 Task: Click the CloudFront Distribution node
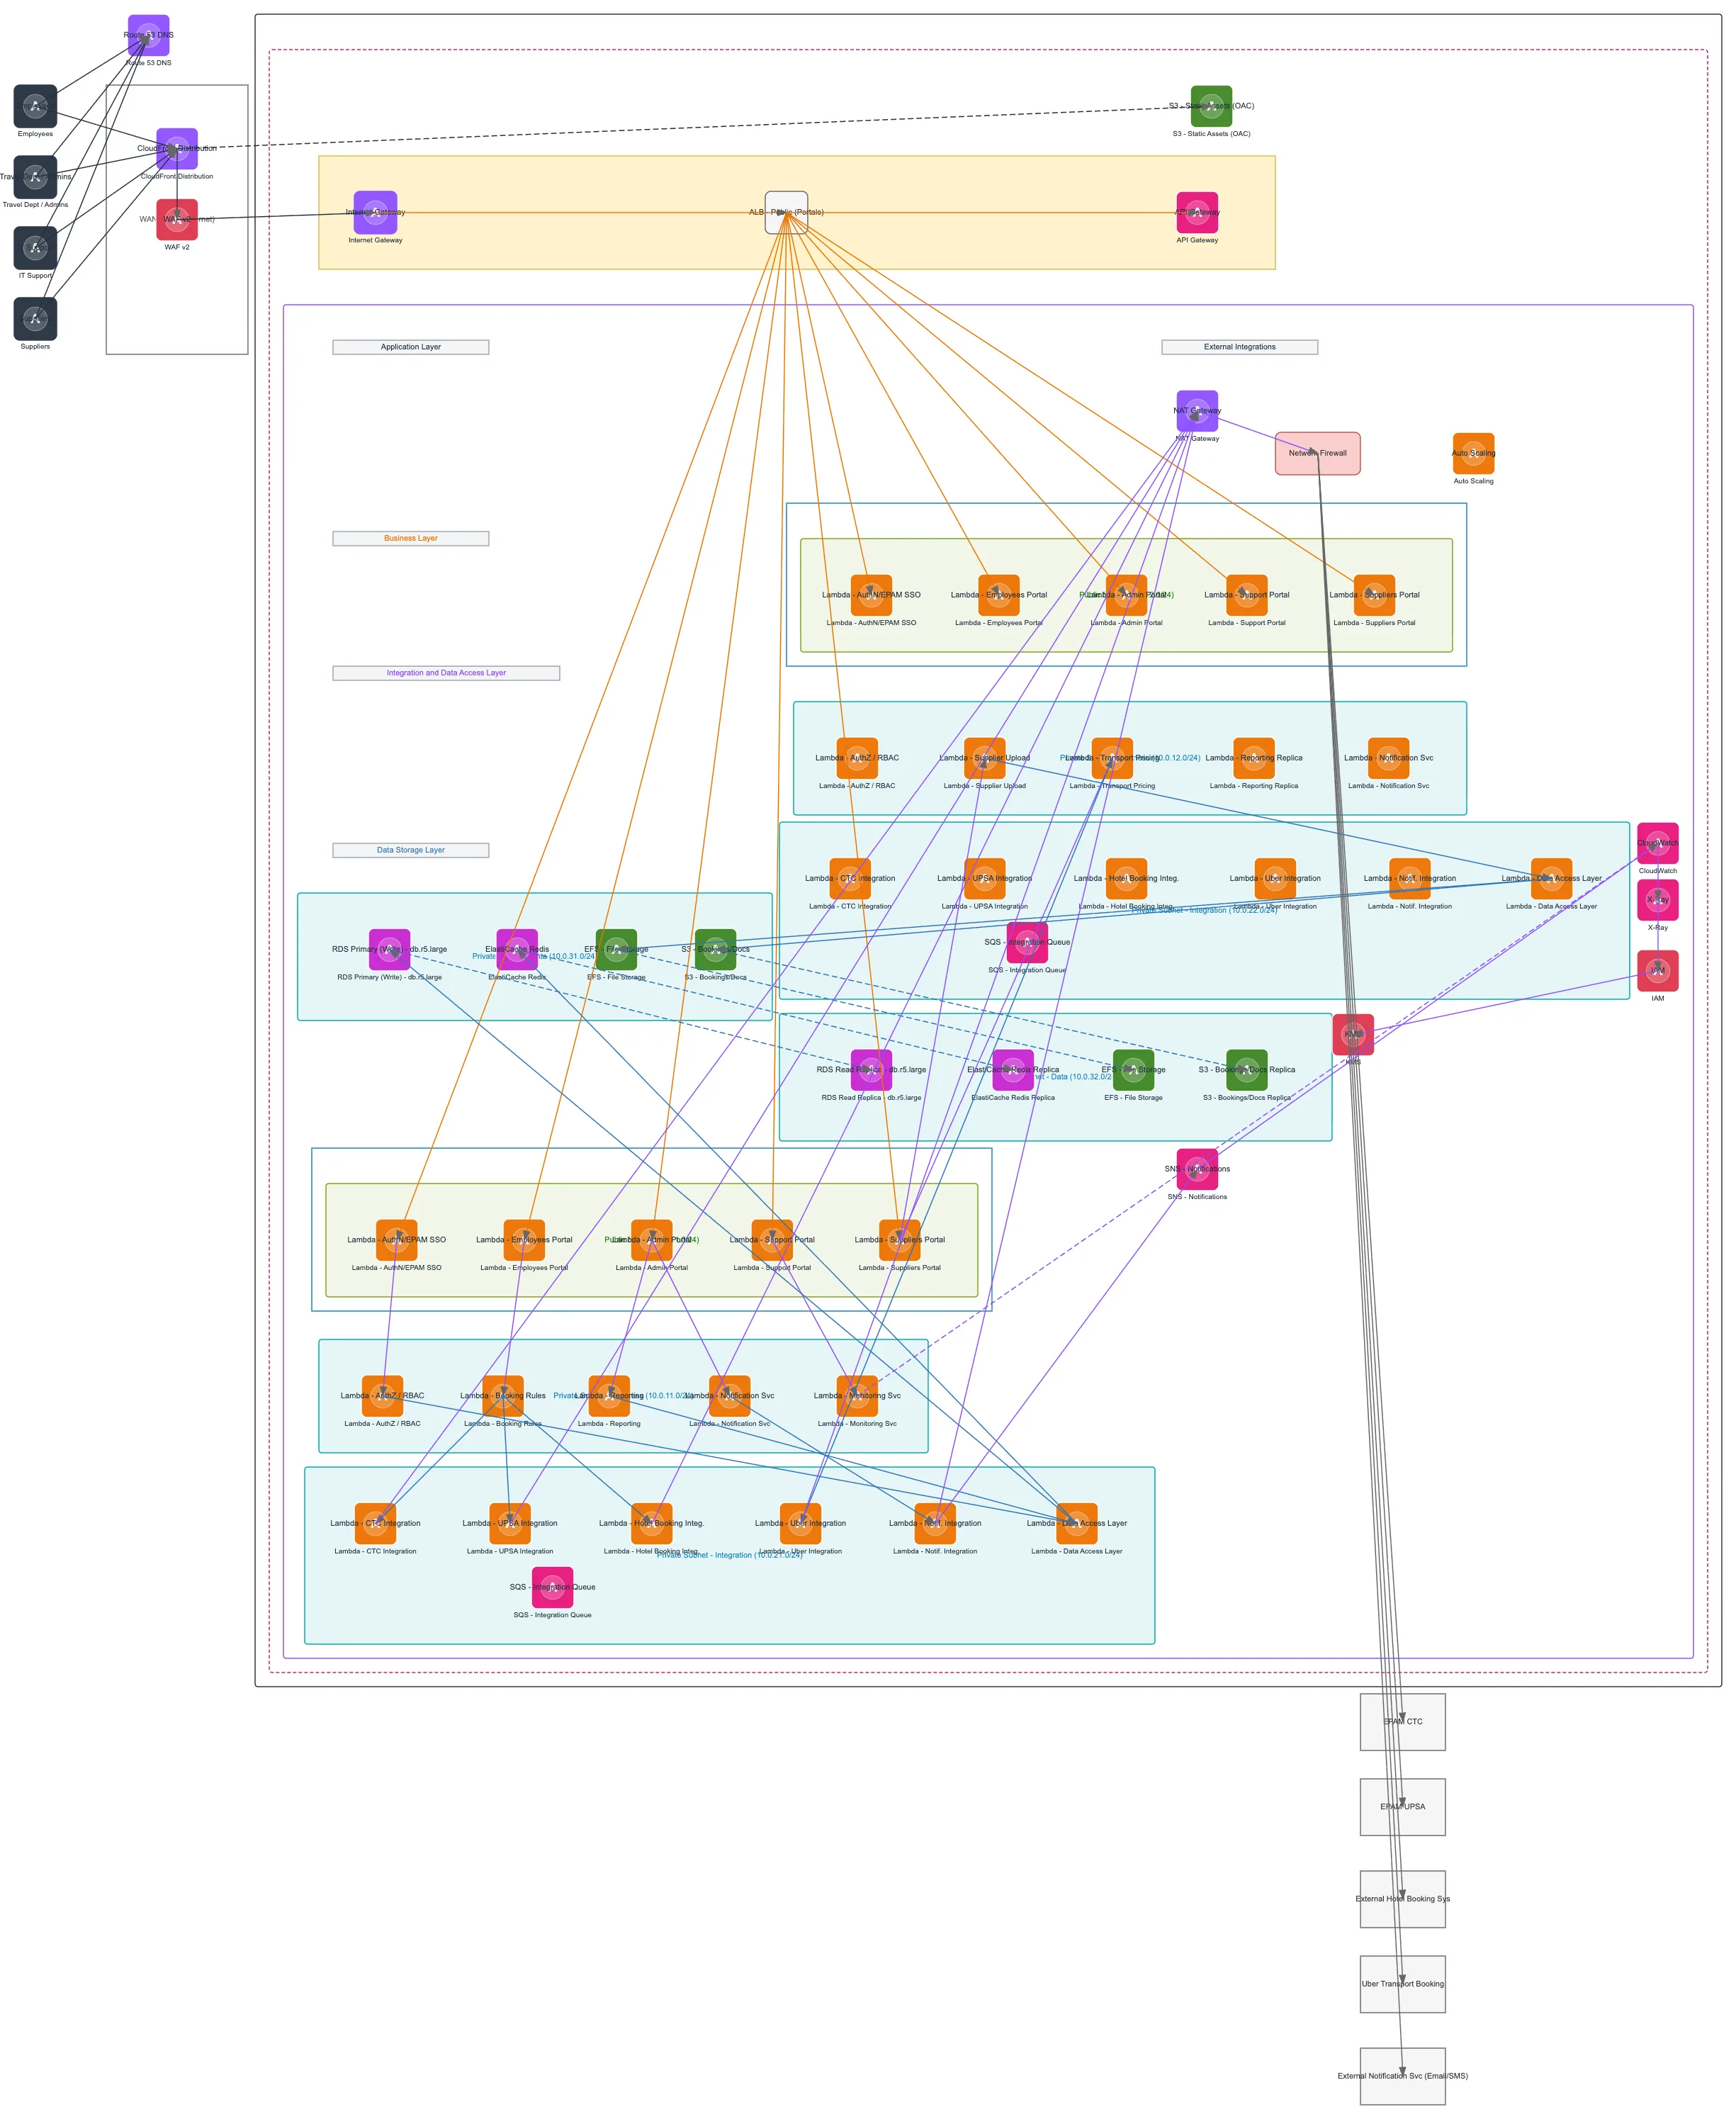point(177,149)
